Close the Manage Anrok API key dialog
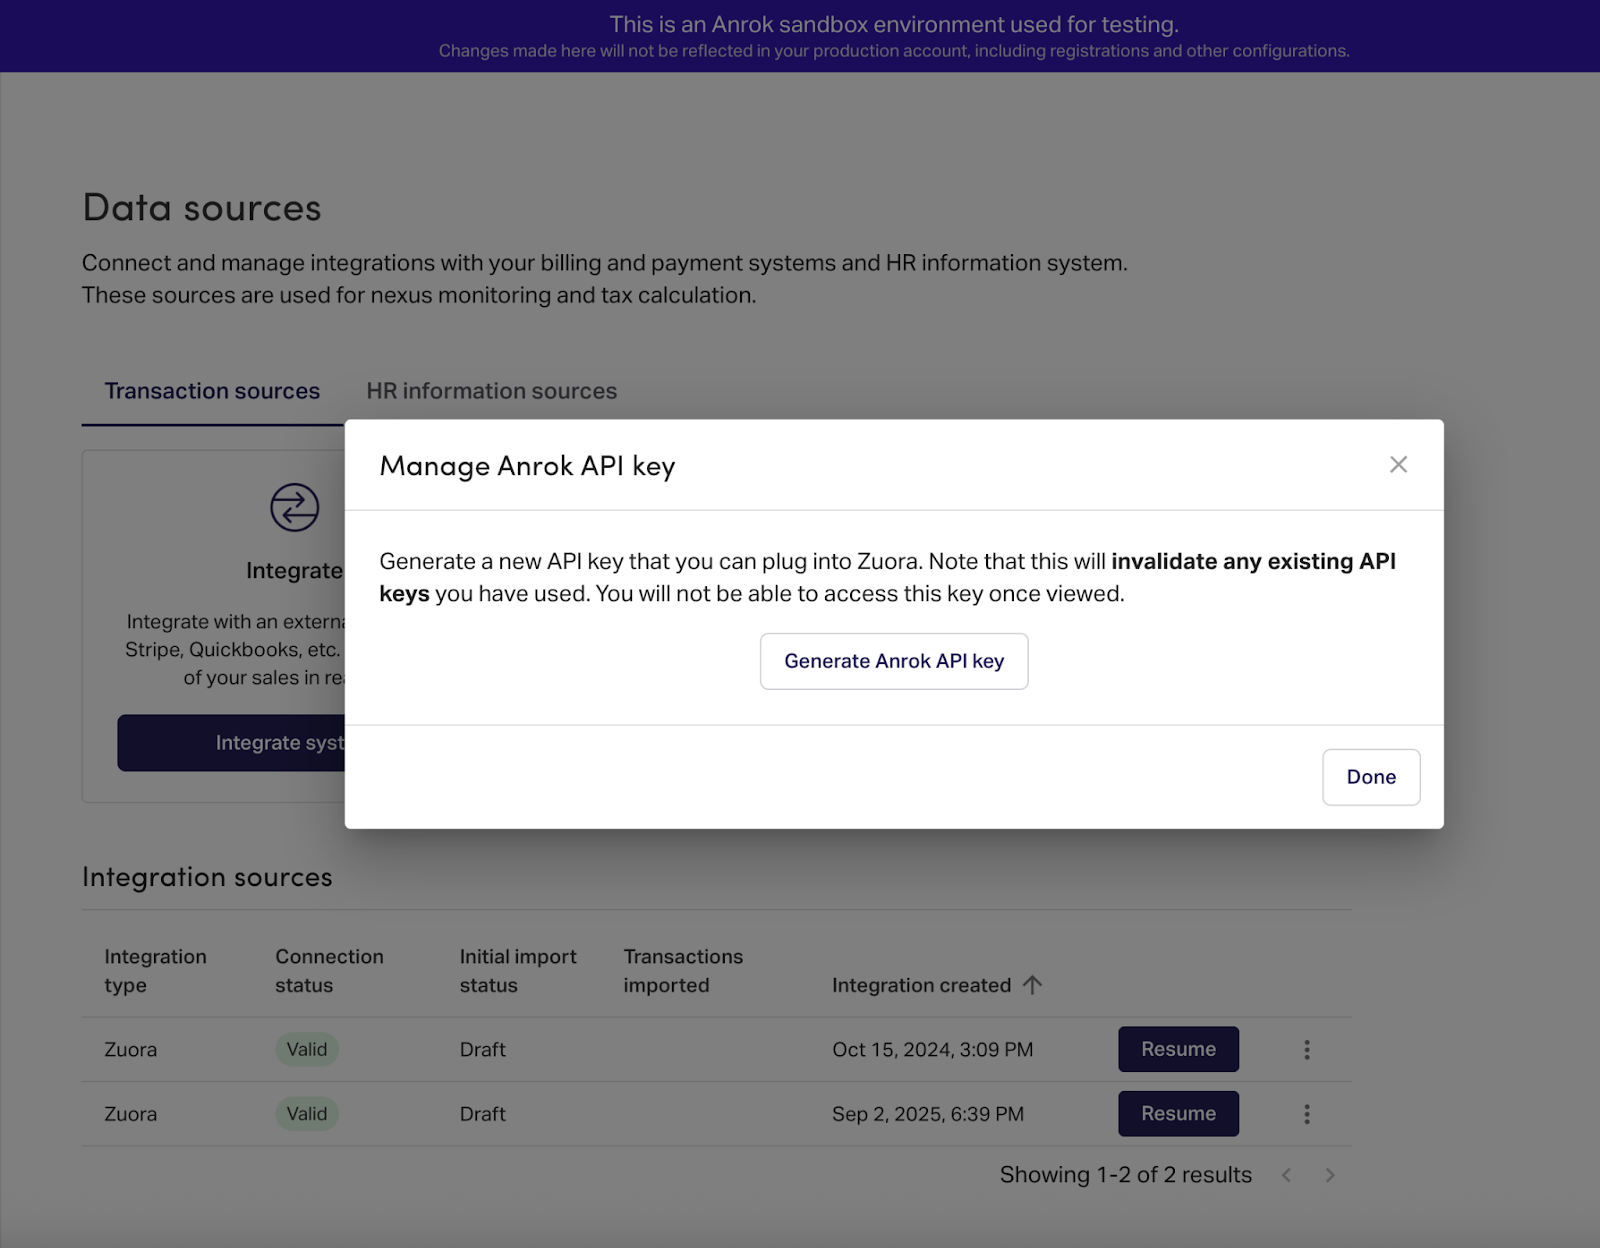Image resolution: width=1600 pixels, height=1248 pixels. (1398, 465)
